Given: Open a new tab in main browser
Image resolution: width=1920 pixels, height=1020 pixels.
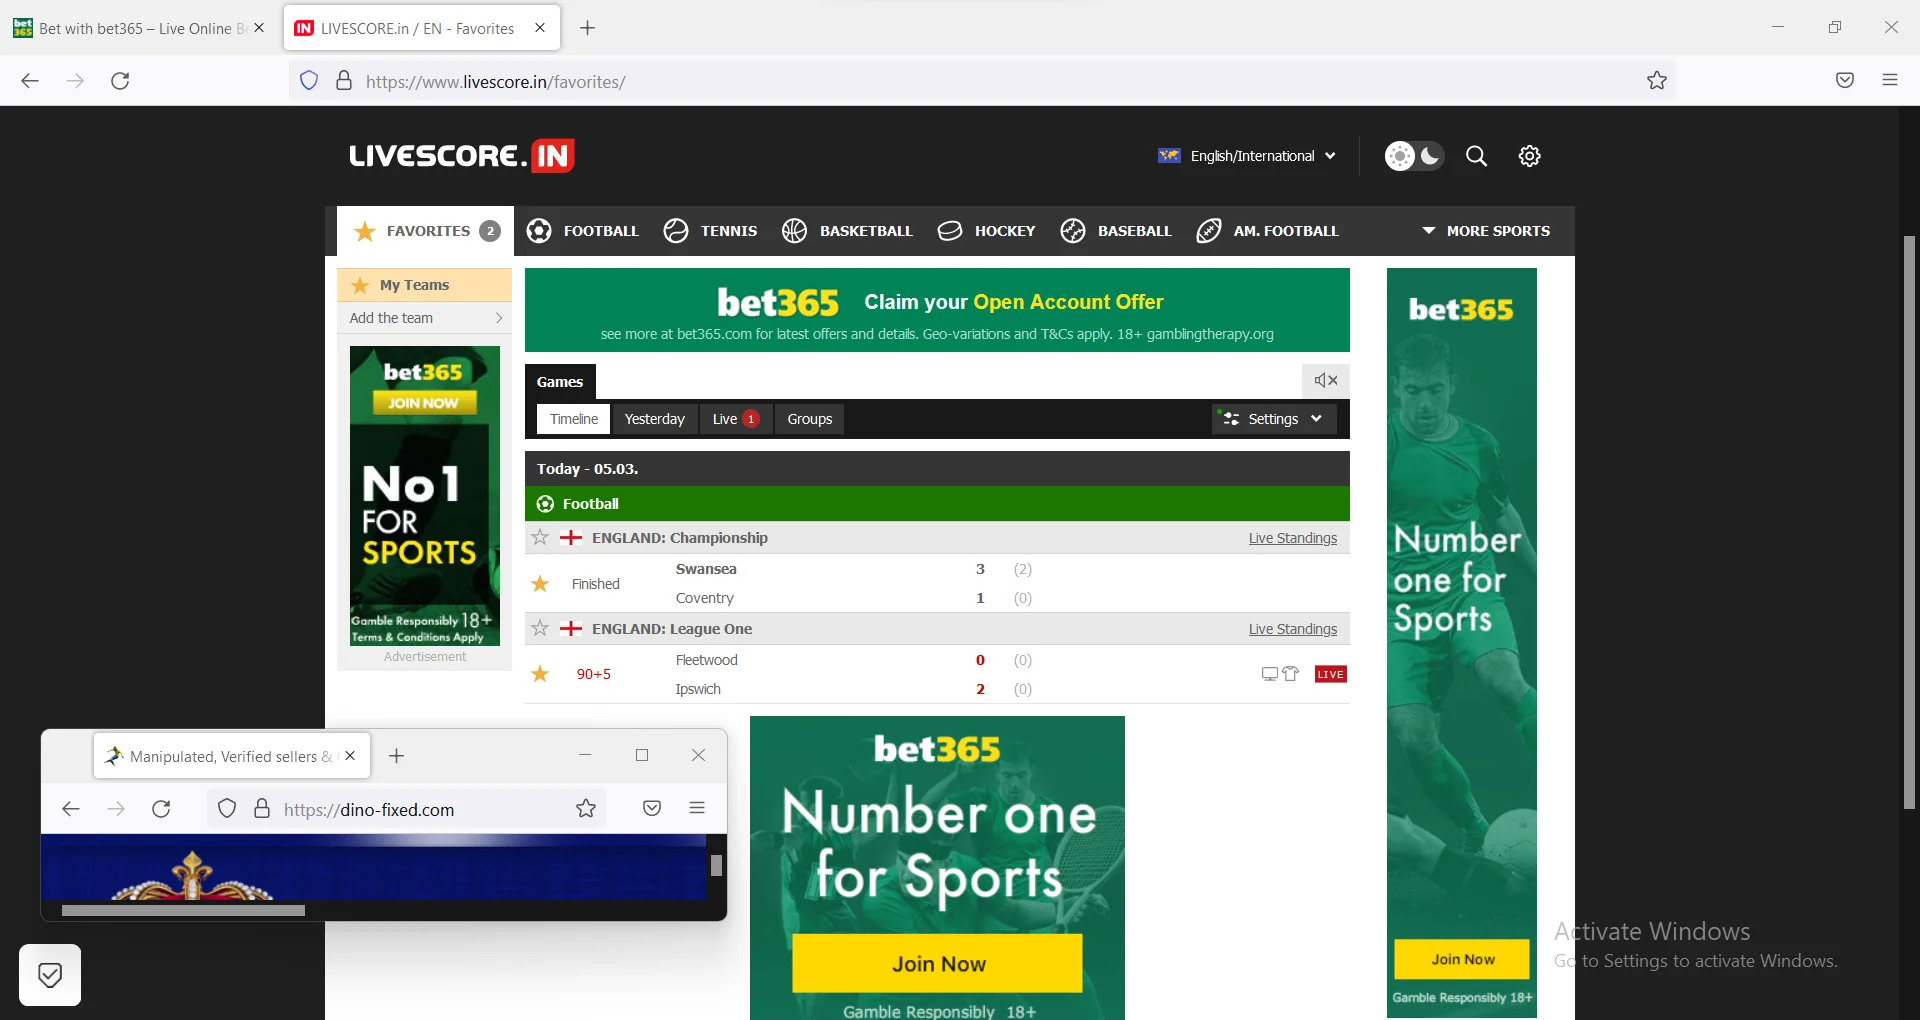Looking at the screenshot, I should [x=588, y=28].
